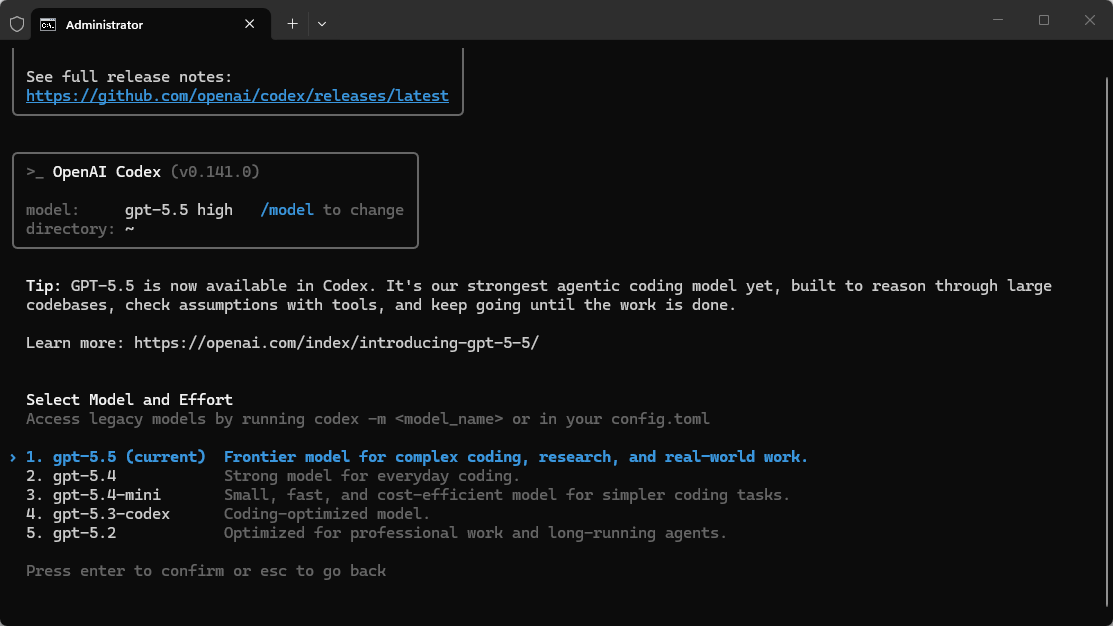Click 'Optimized for professional work' description
This screenshot has width=1113, height=626.
476,533
